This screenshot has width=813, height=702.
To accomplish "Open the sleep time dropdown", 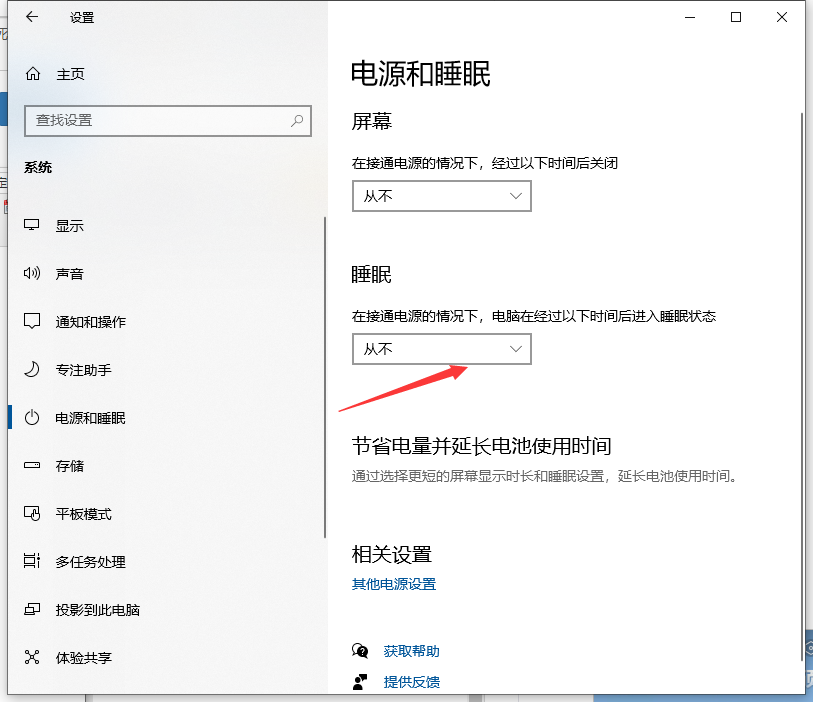I will 442,349.
